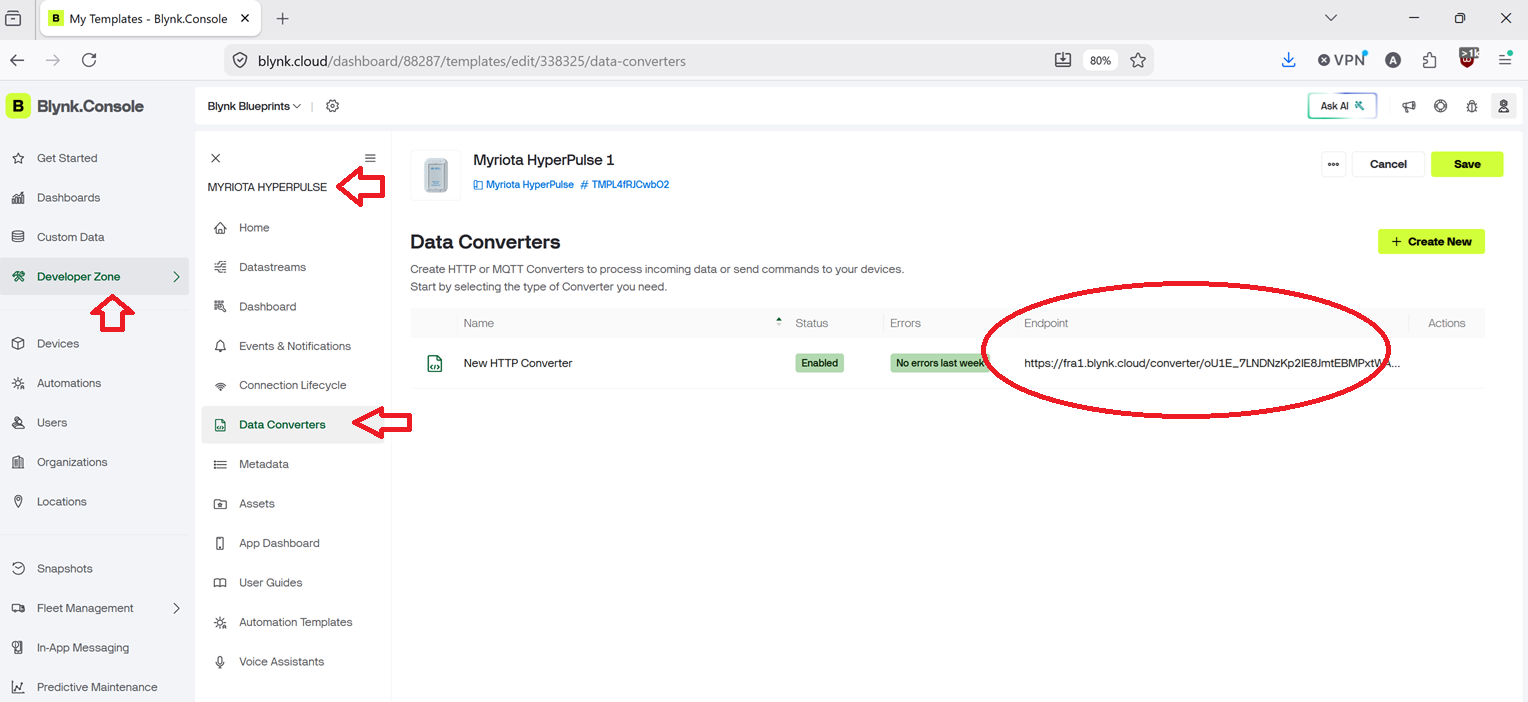Screen dimensions: 1528x702
Task: Open Blynk Blueprints organization dropdown
Action: coord(254,106)
